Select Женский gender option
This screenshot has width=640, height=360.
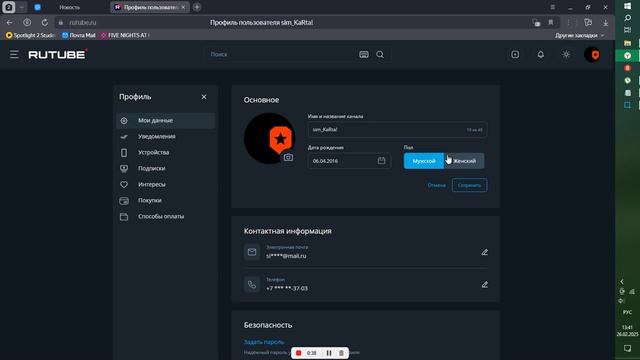point(464,161)
